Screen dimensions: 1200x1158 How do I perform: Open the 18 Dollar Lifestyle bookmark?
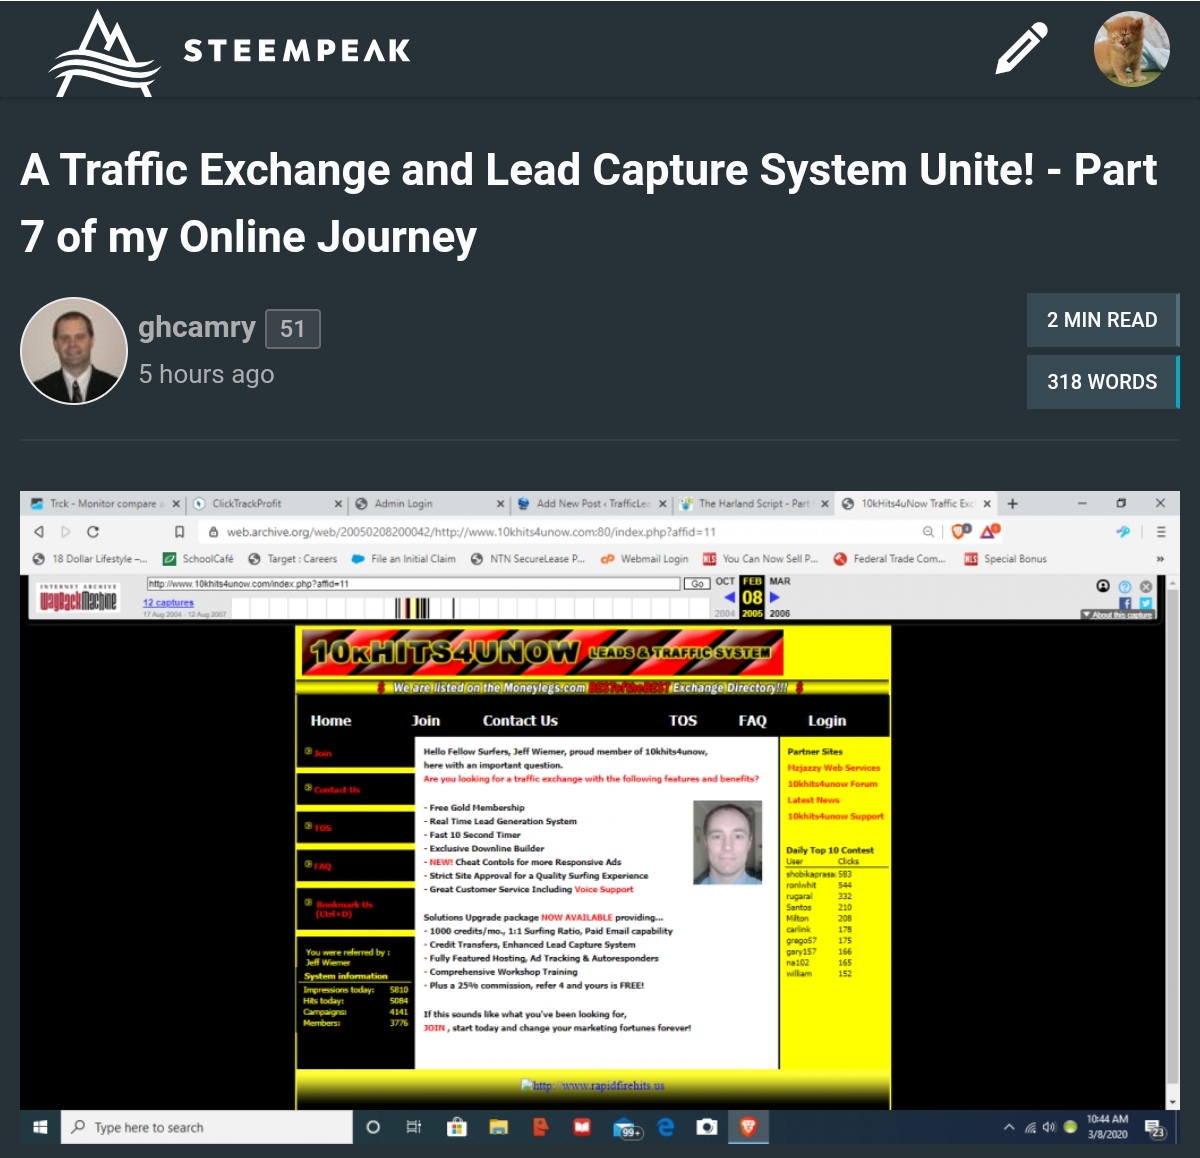click(89, 559)
